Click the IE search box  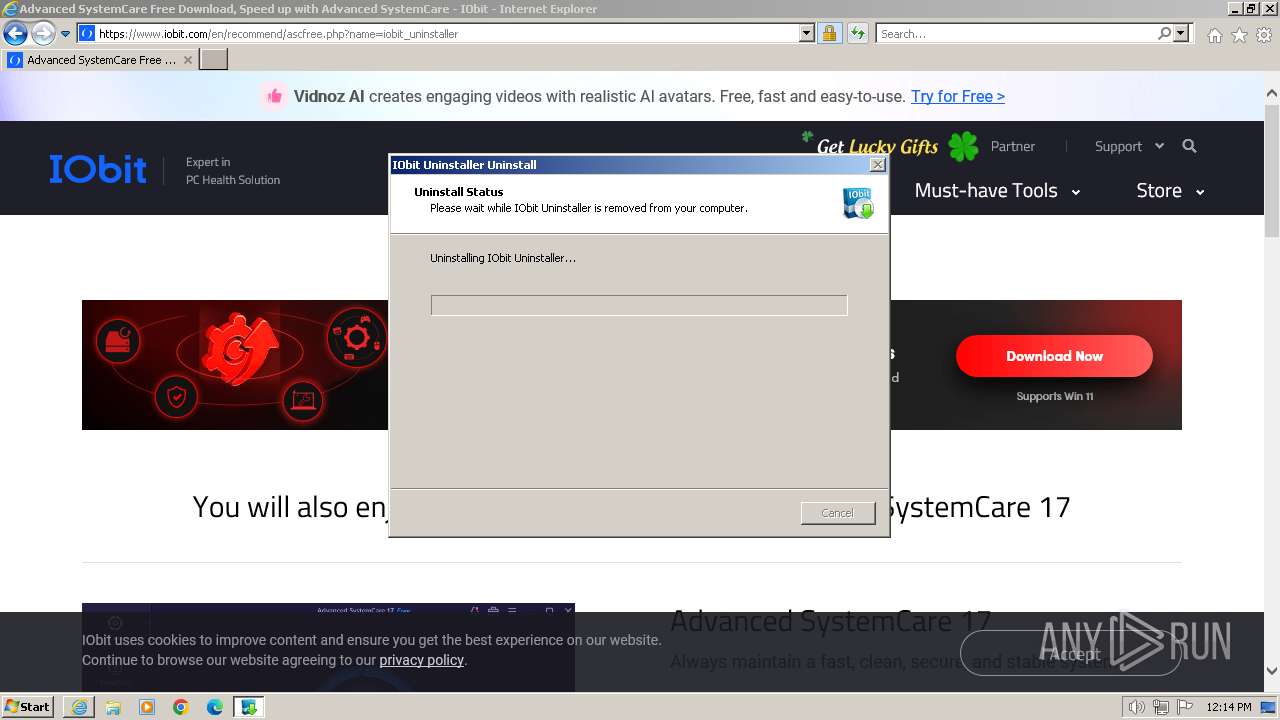click(x=1015, y=34)
